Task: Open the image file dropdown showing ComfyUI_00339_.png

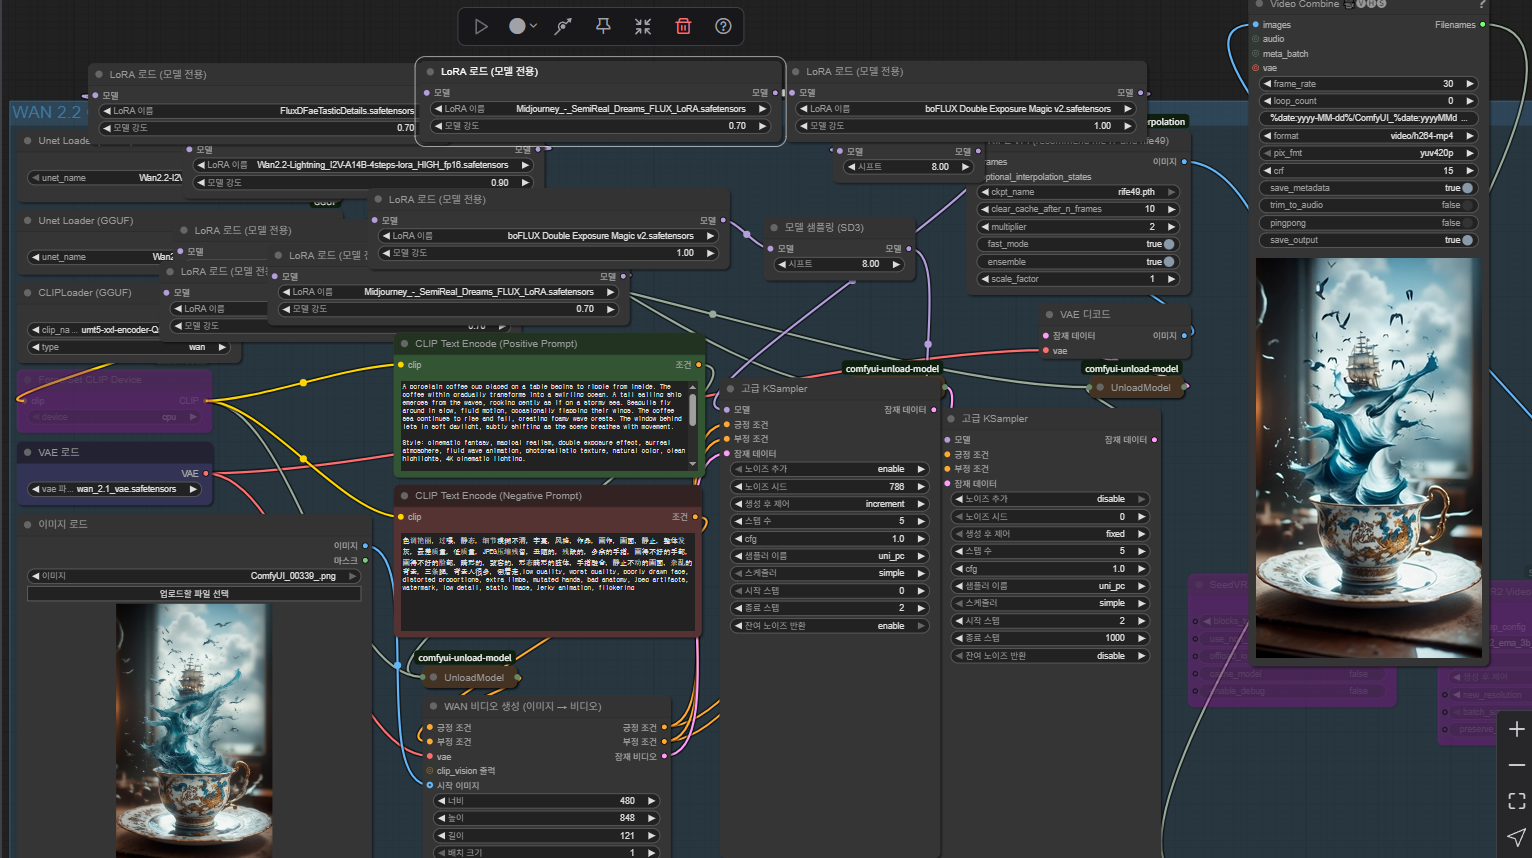Action: [x=194, y=576]
